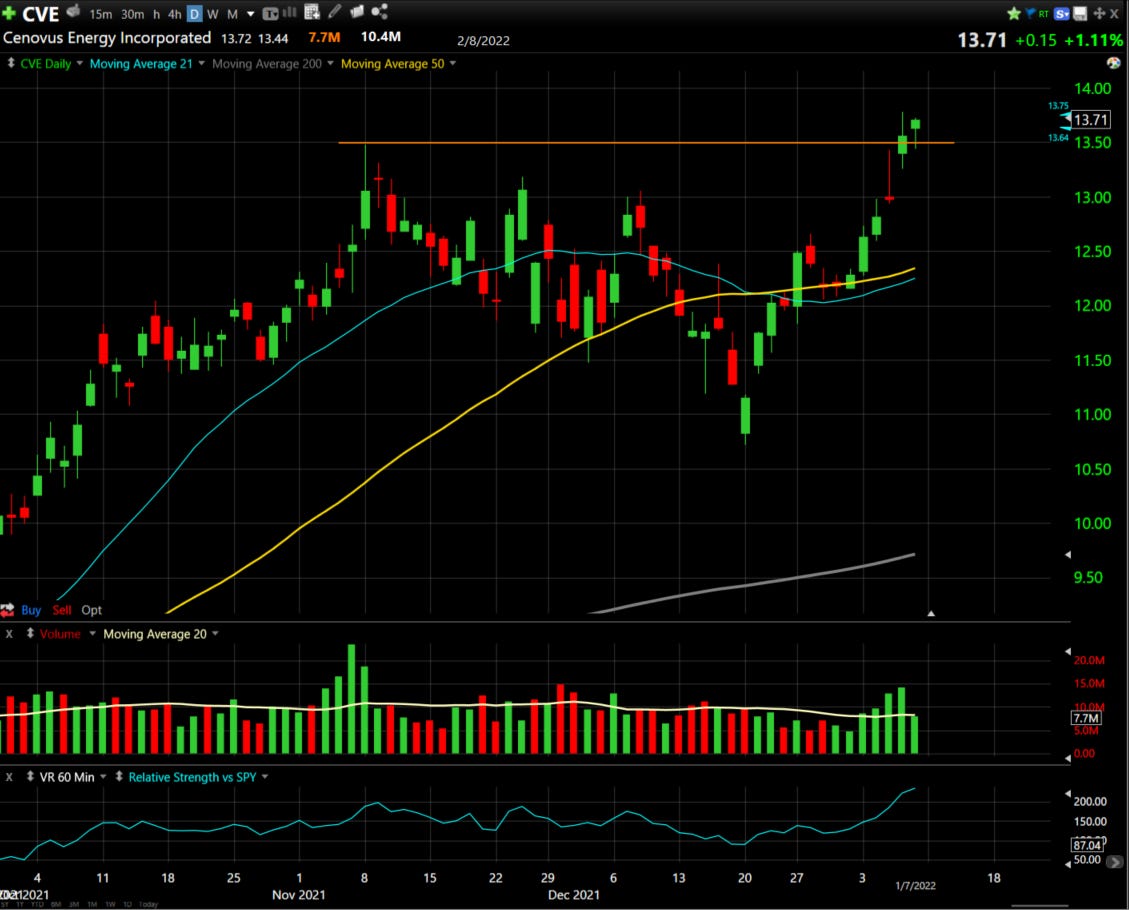
Task: Click the white save window icon
Action: (1080, 14)
